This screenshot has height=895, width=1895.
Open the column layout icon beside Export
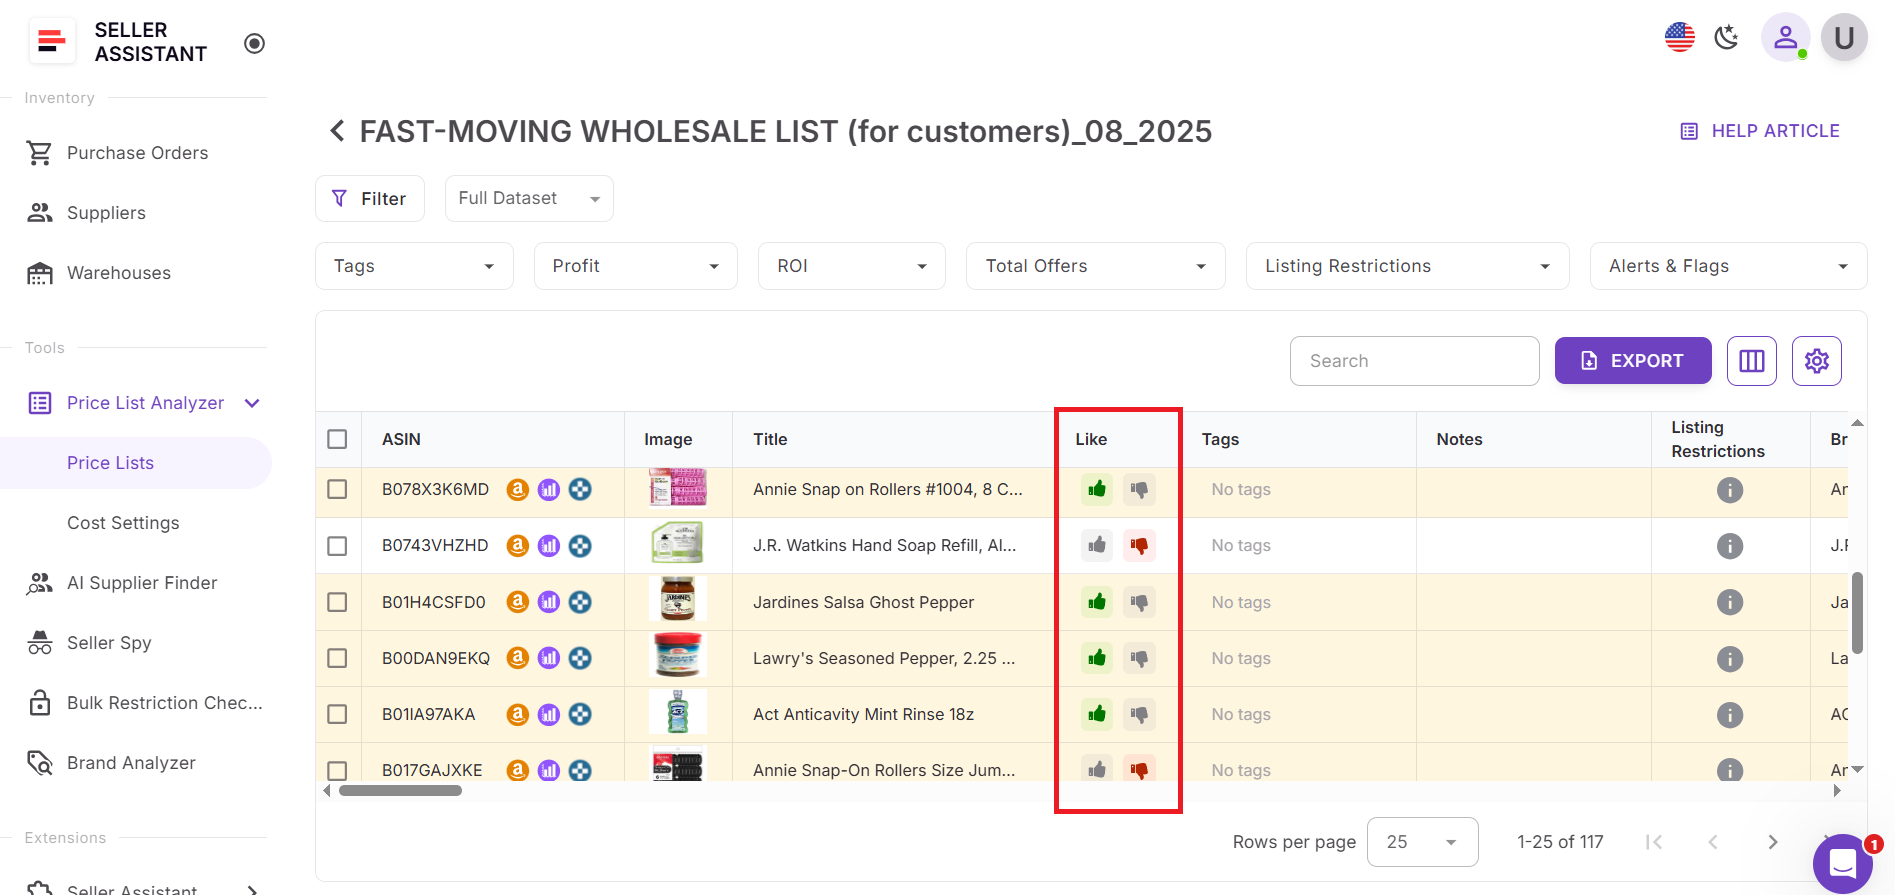pos(1751,361)
